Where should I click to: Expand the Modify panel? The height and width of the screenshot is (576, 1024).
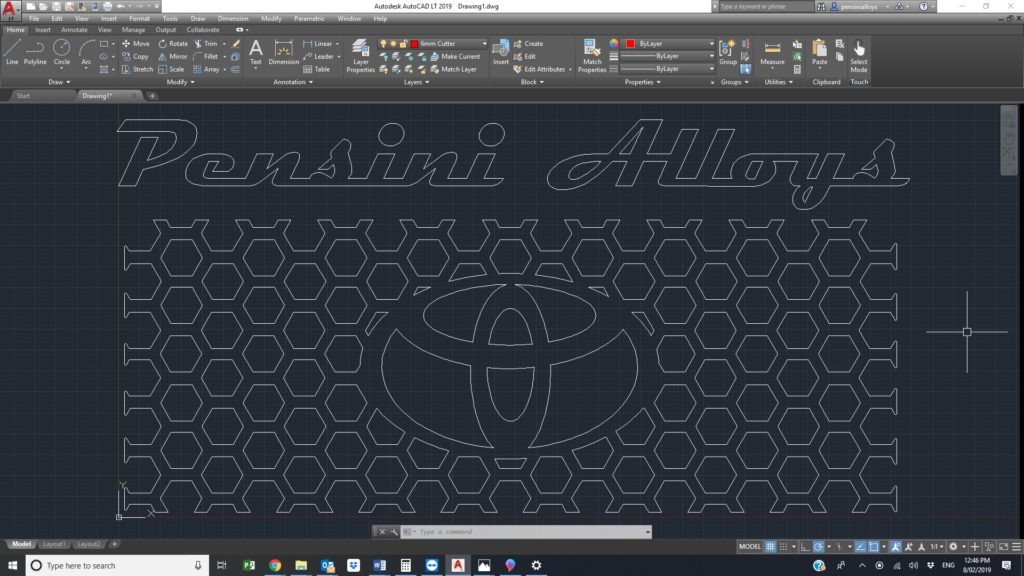click(x=181, y=82)
